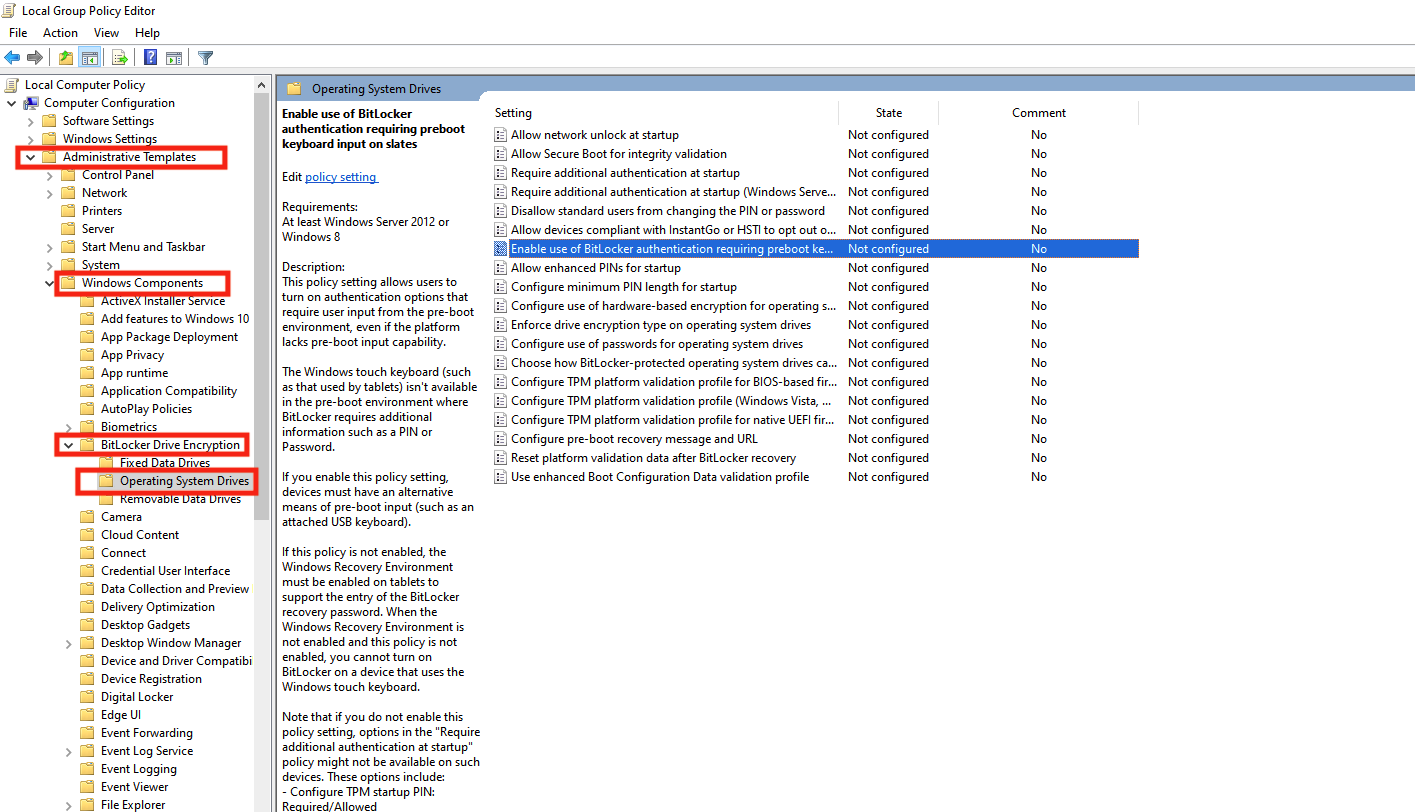This screenshot has height=812, width=1415.
Task: Open Help via the blue question mark icon
Action: click(x=150, y=57)
